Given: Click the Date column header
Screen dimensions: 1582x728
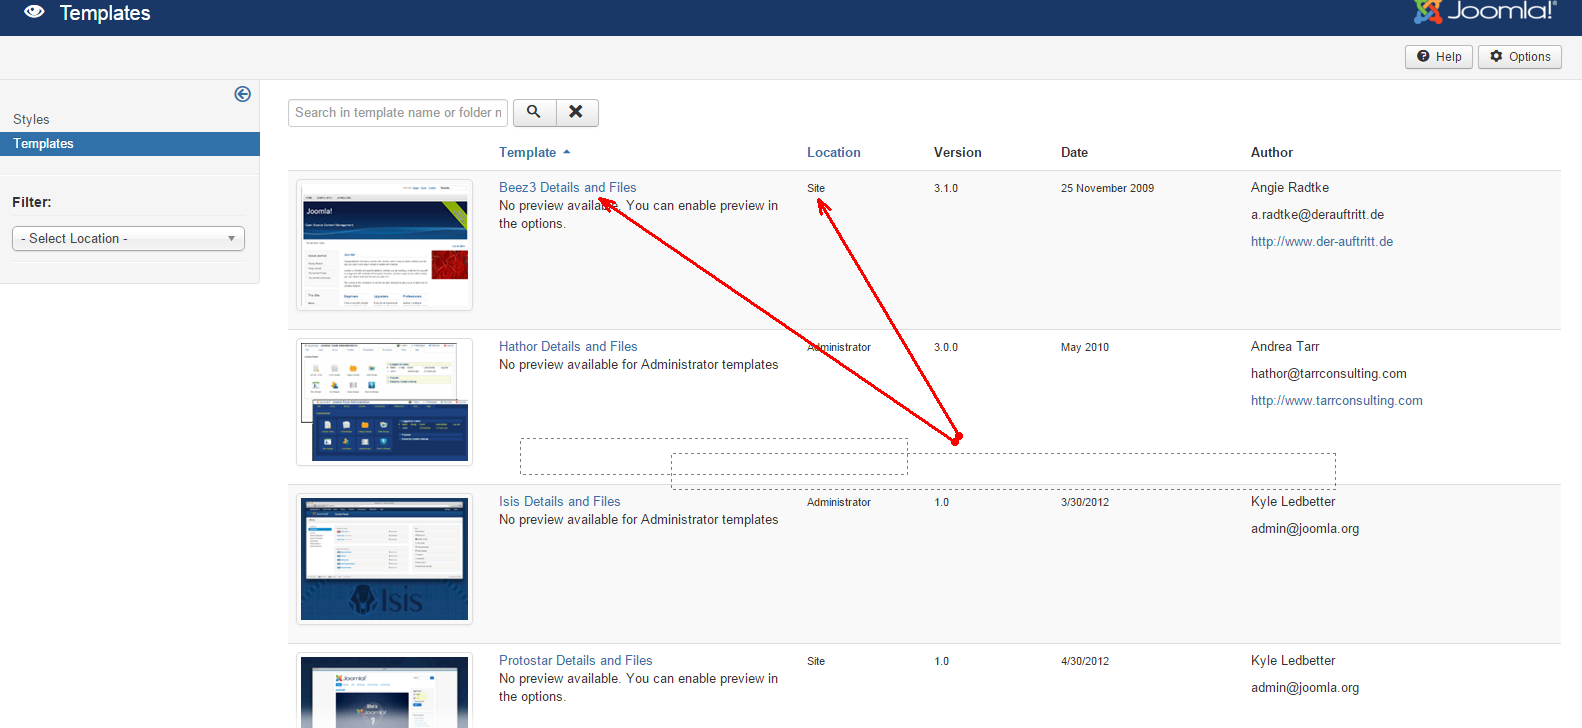Looking at the screenshot, I should [1074, 152].
